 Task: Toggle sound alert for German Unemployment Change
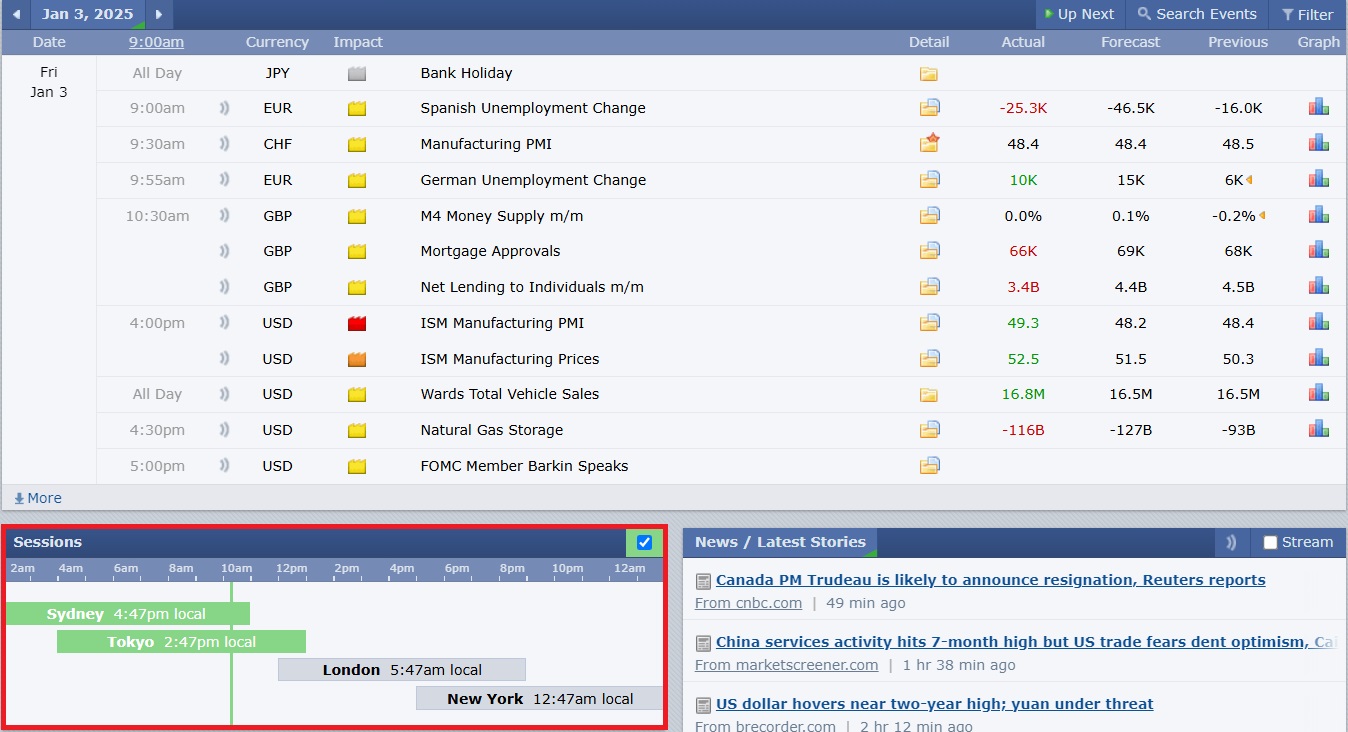pyautogui.click(x=224, y=180)
